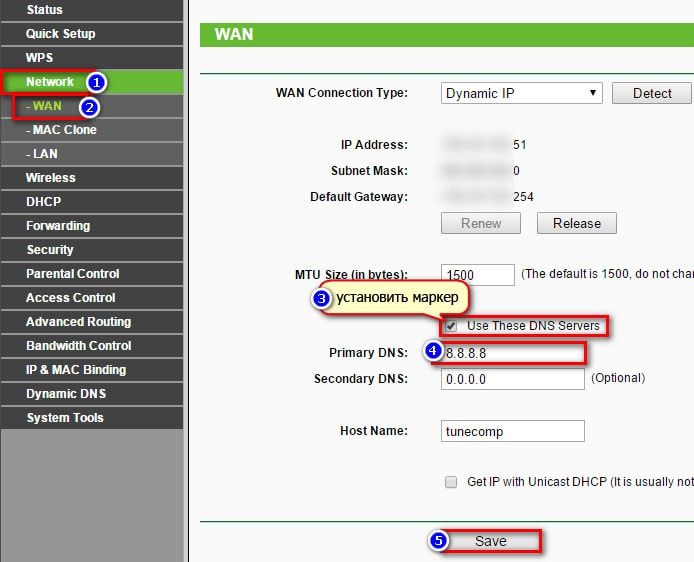Expand the Network menu section
The height and width of the screenshot is (562, 694).
[x=50, y=82]
